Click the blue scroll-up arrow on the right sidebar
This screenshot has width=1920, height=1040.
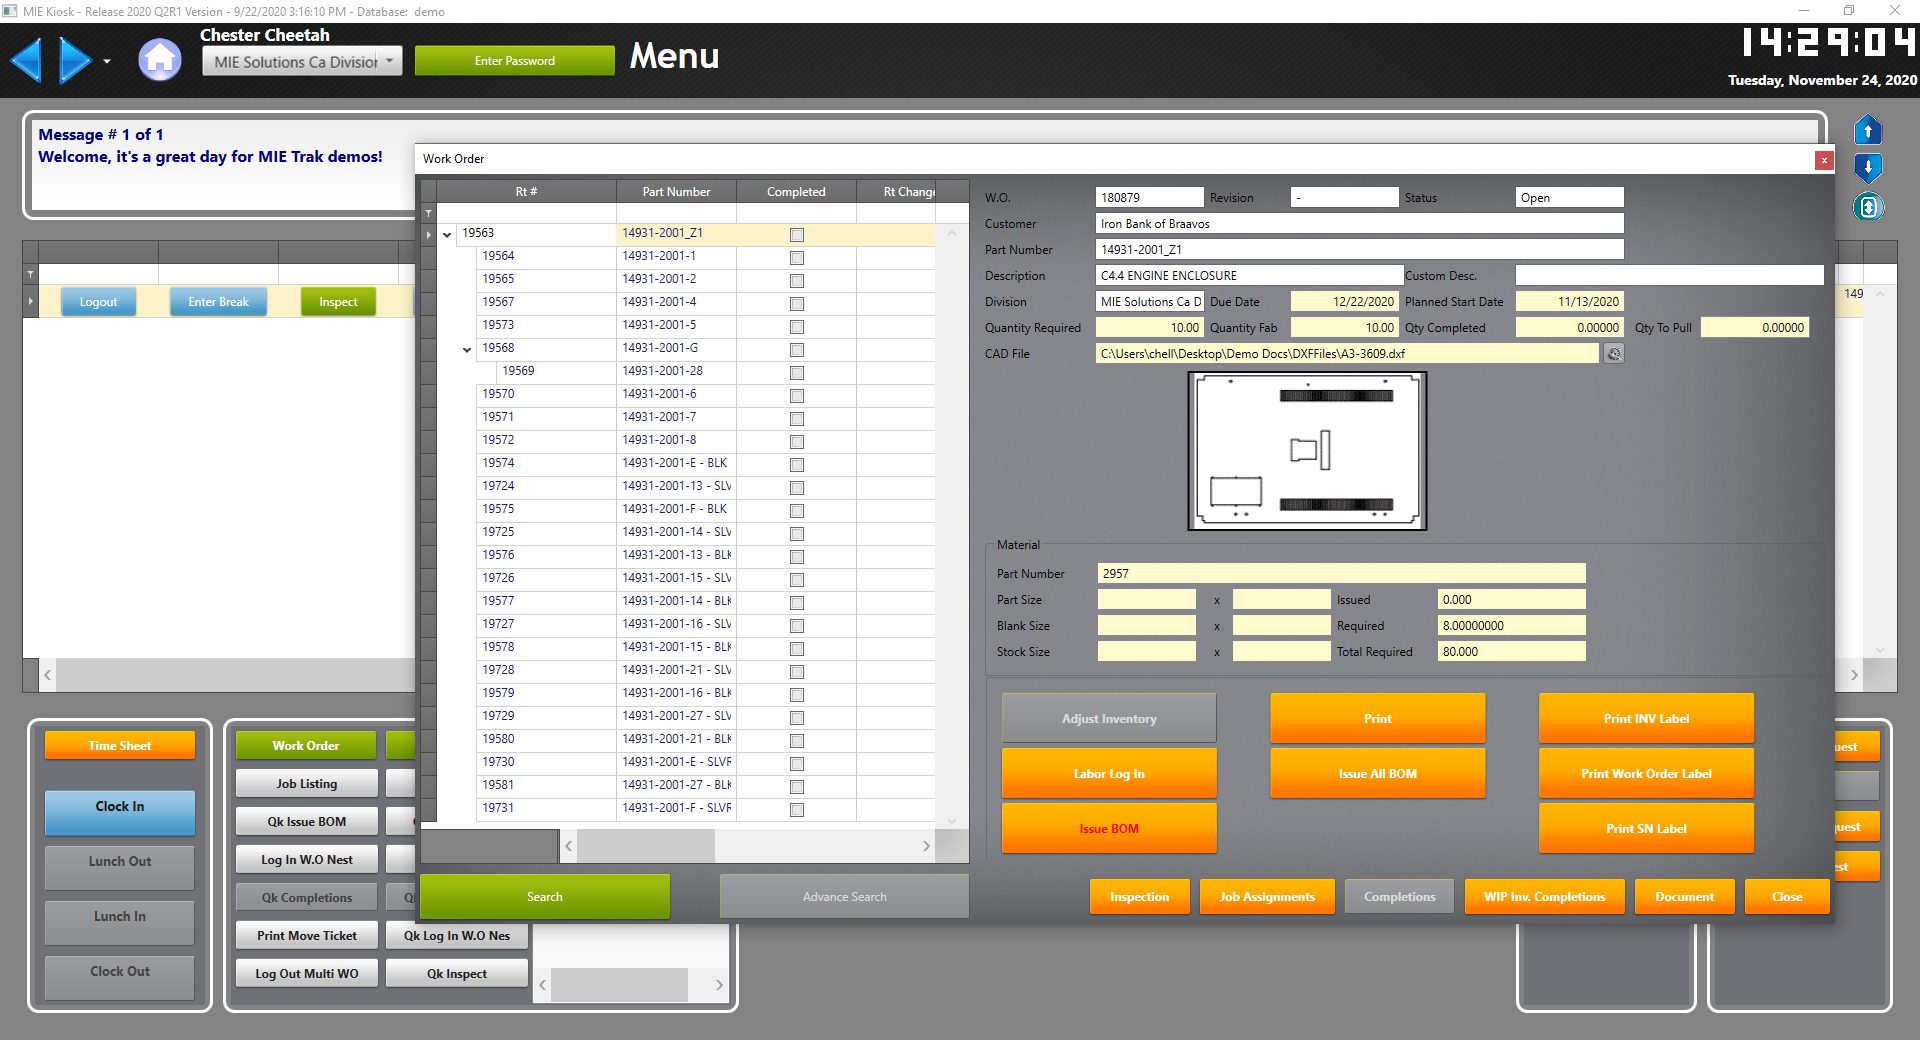(x=1868, y=130)
